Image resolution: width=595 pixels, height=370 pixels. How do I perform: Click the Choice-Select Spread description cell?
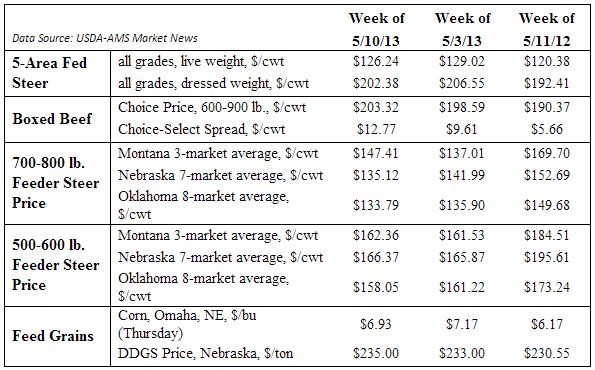click(x=201, y=129)
